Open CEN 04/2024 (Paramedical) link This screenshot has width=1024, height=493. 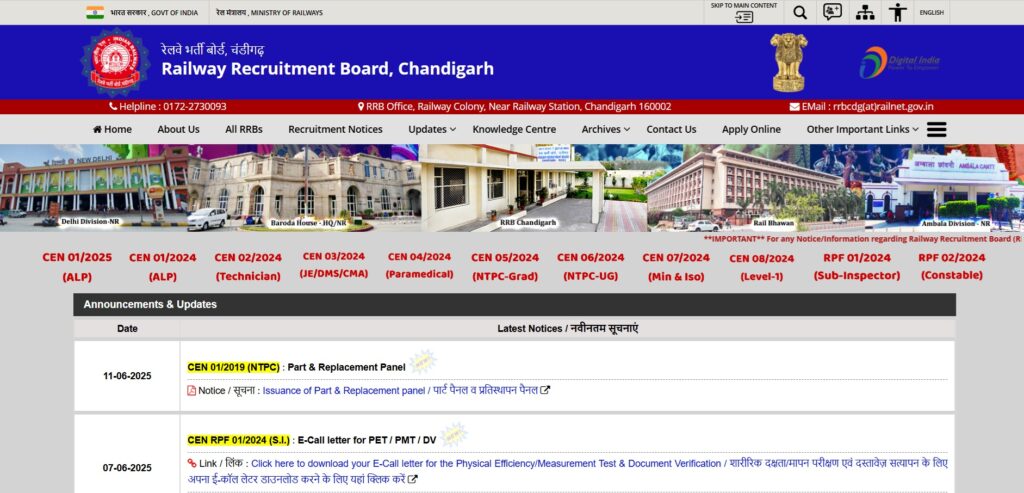pos(419,266)
